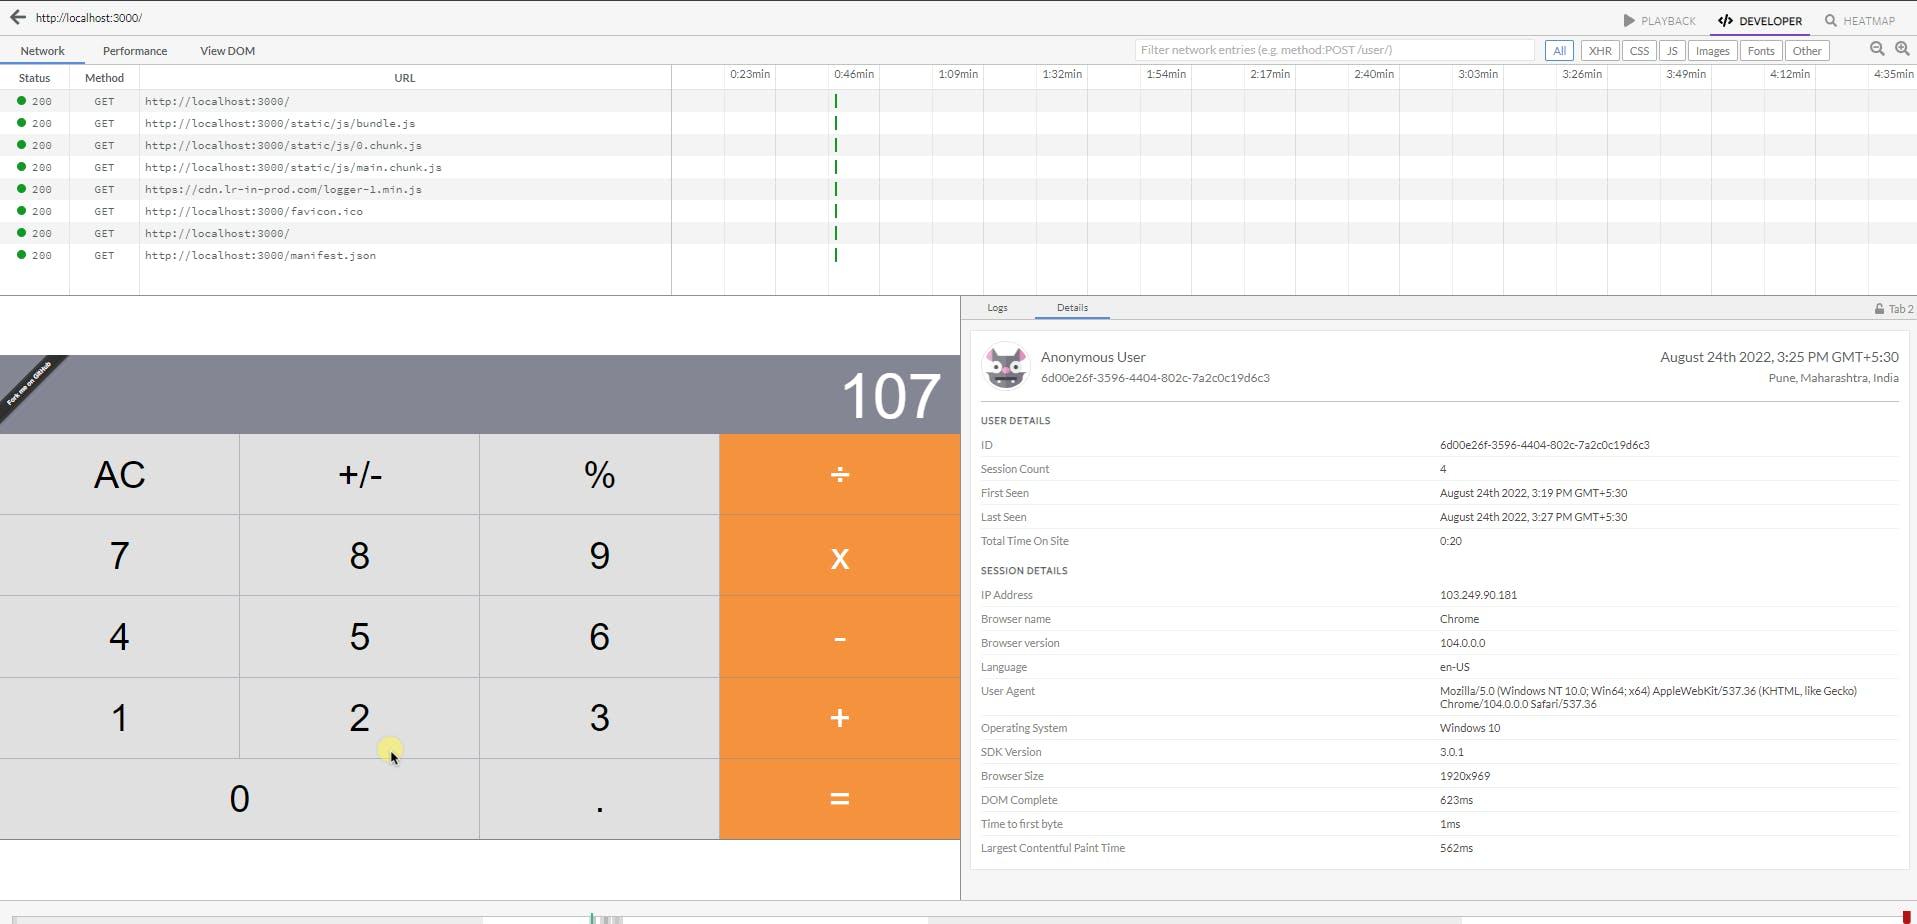Zoom out the network timeline
1917x924 pixels.
1877,49
